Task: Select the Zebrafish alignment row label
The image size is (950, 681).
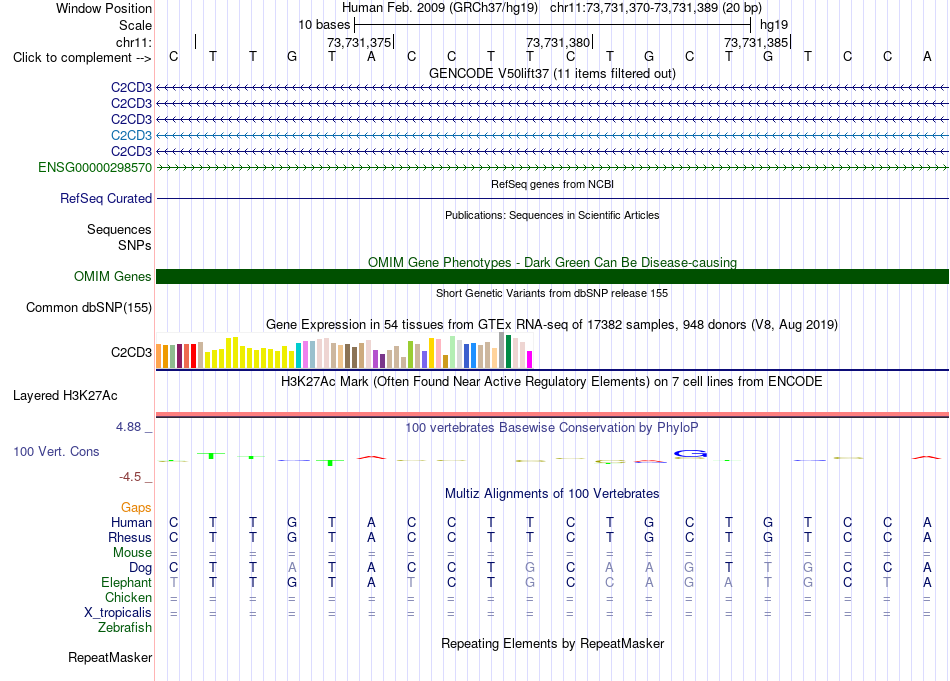Action: (x=125, y=628)
